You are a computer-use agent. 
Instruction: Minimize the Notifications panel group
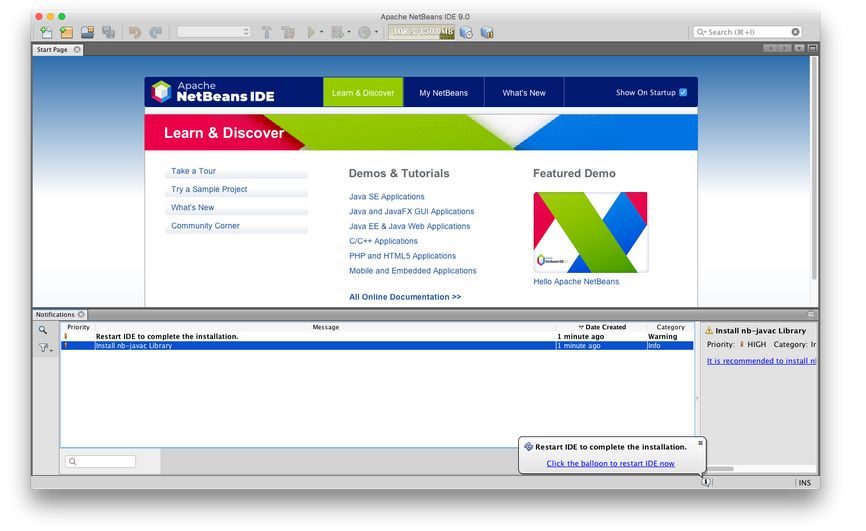(811, 314)
